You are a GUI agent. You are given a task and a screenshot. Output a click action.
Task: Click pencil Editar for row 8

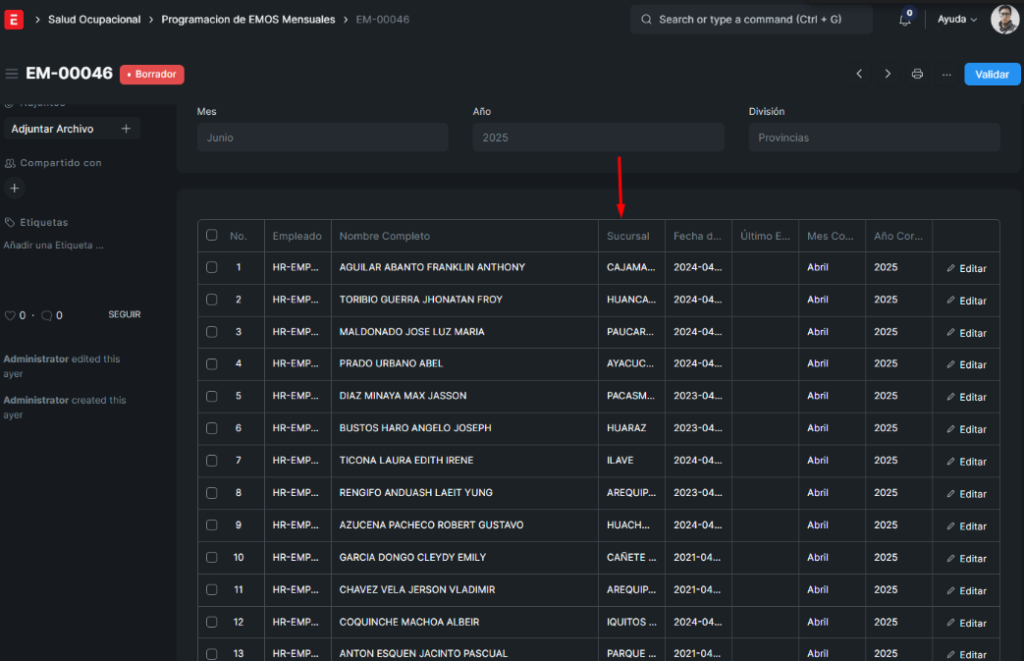(x=966, y=494)
